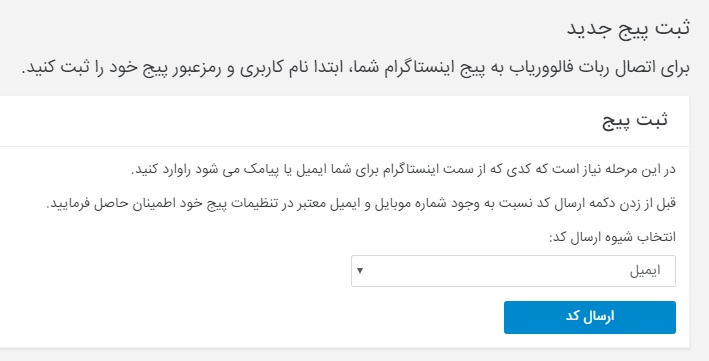The height and width of the screenshot is (361, 709).
Task: Click the ثبت پیج جدید page heading
Action: coord(629,28)
